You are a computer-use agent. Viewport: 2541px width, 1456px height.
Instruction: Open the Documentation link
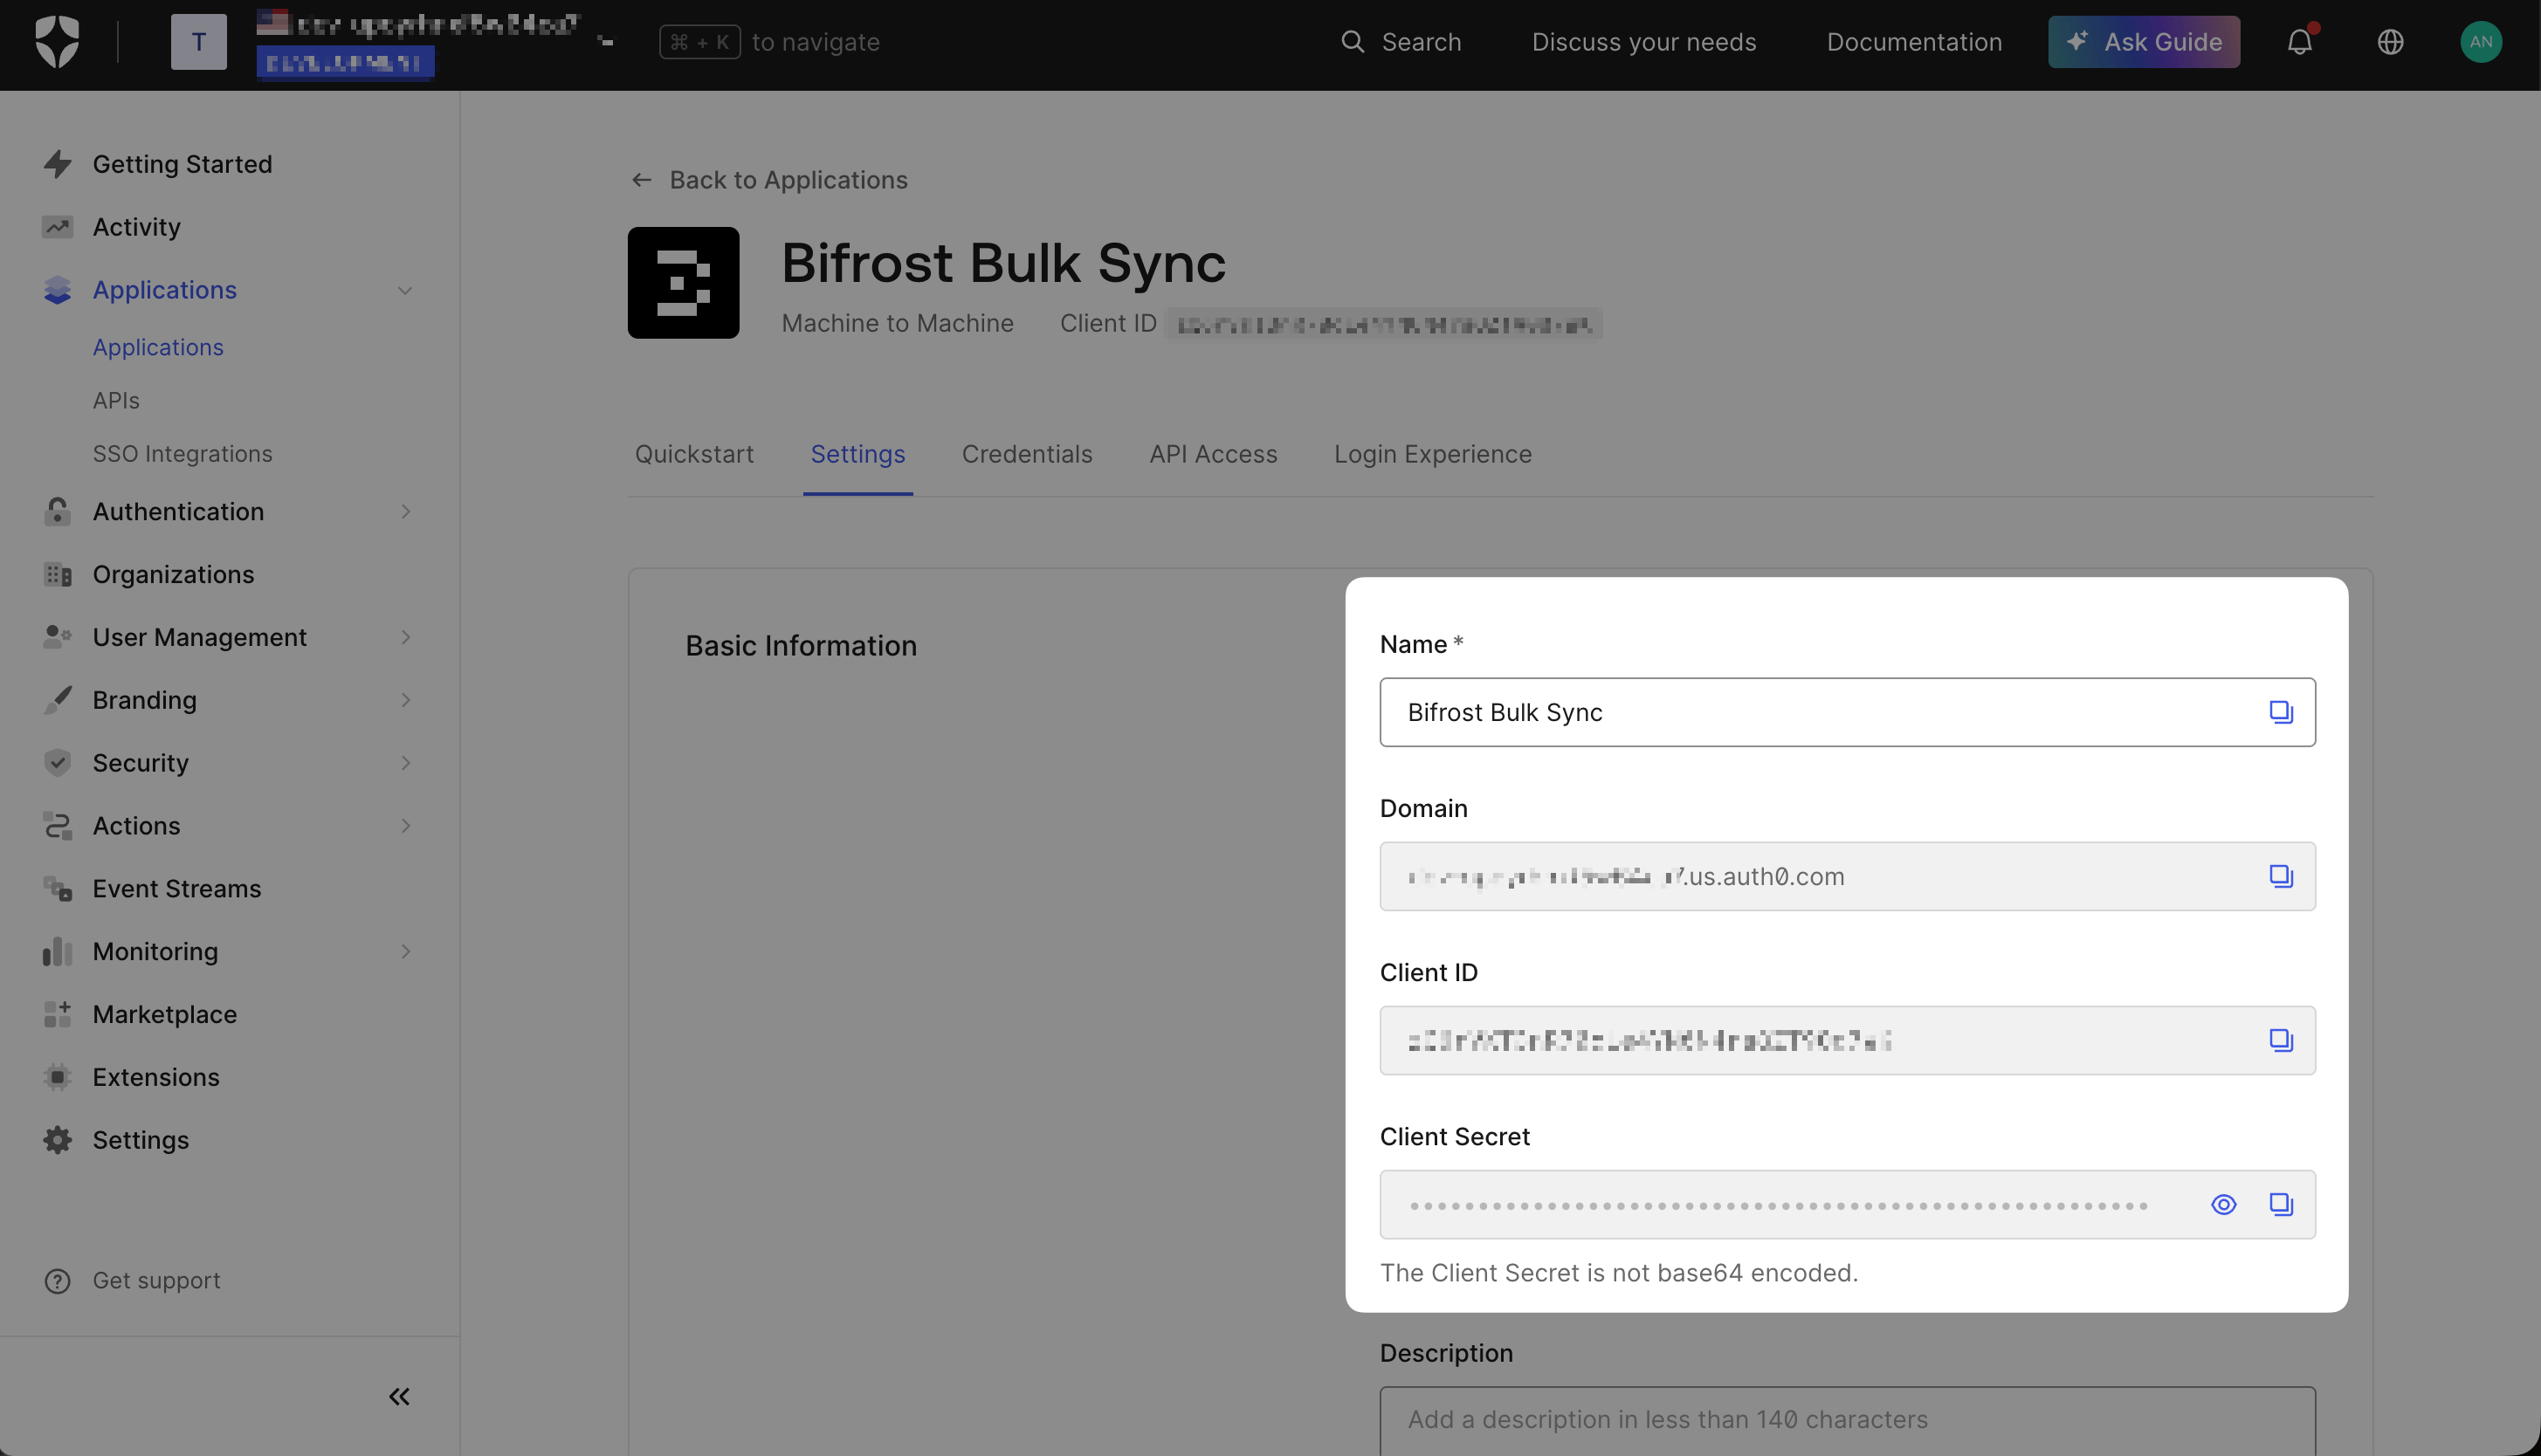pyautogui.click(x=1914, y=42)
